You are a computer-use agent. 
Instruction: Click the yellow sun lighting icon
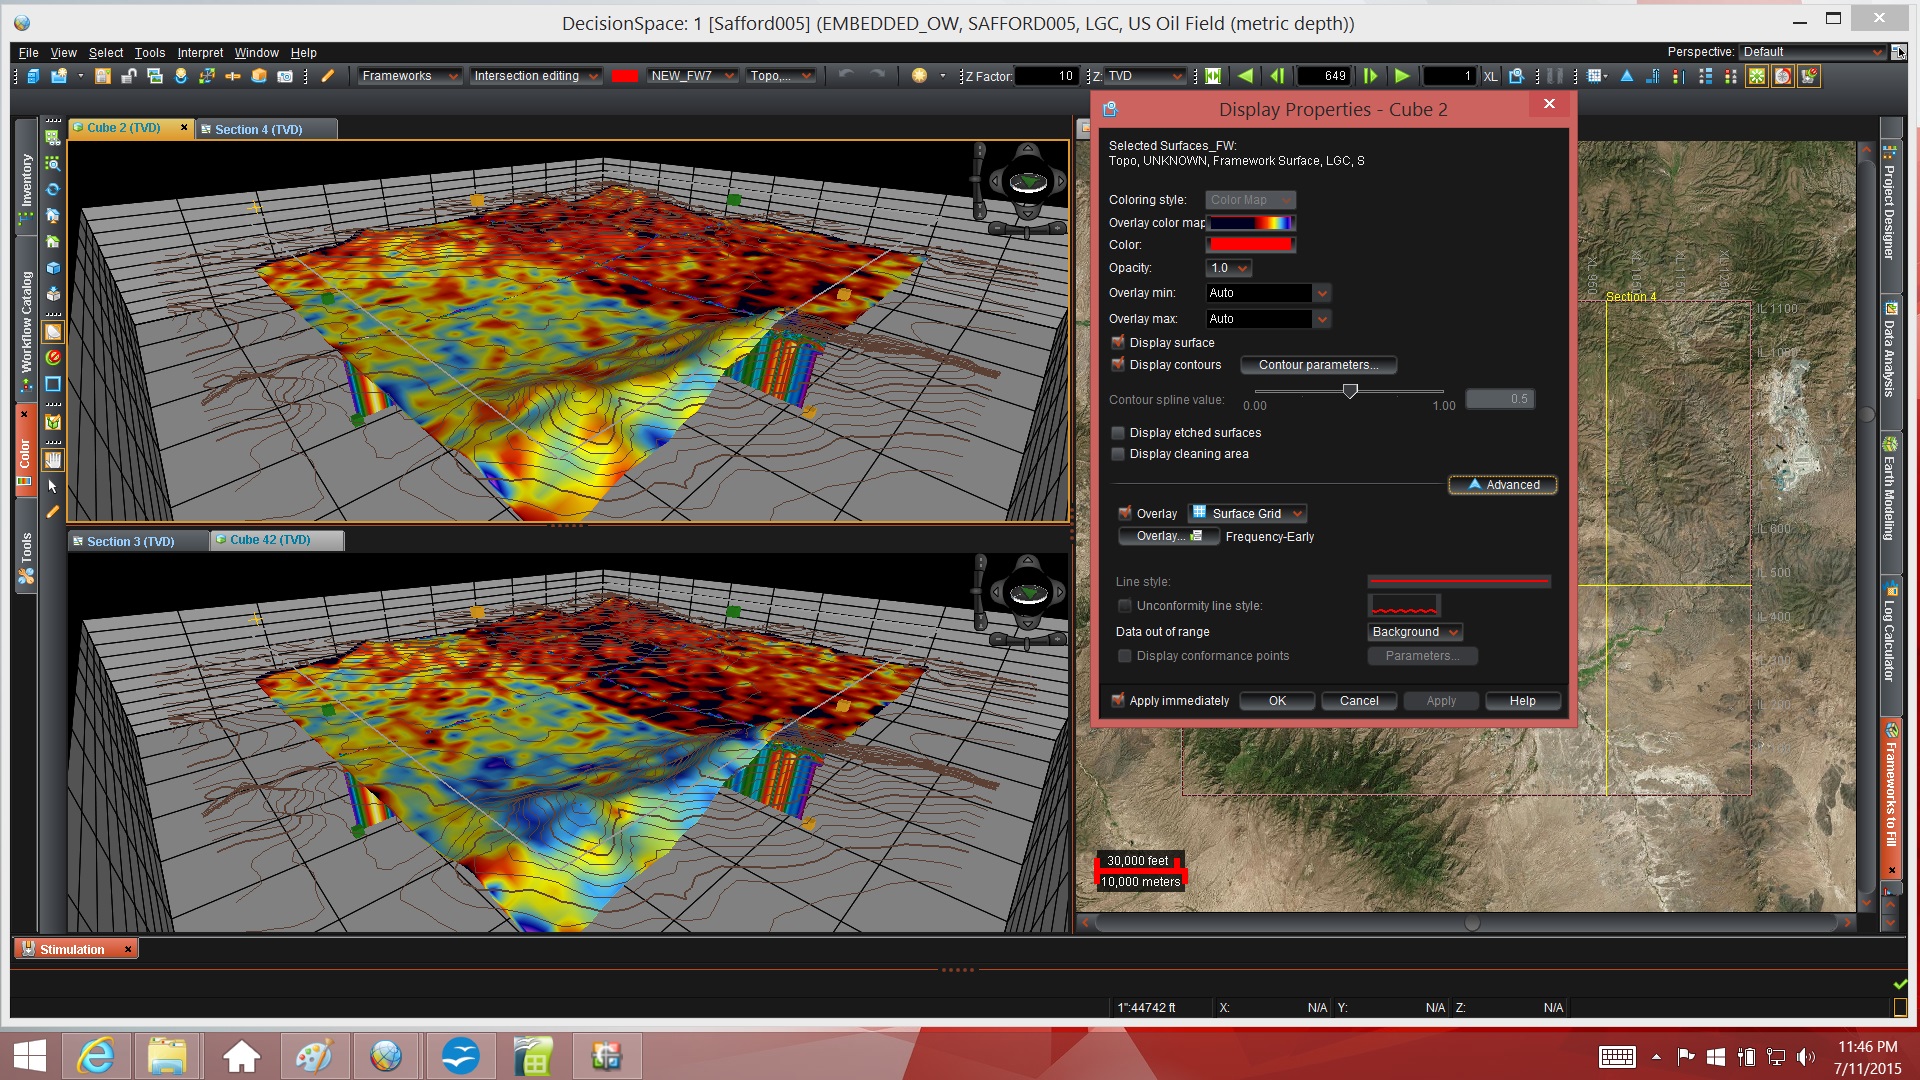pos(919,75)
